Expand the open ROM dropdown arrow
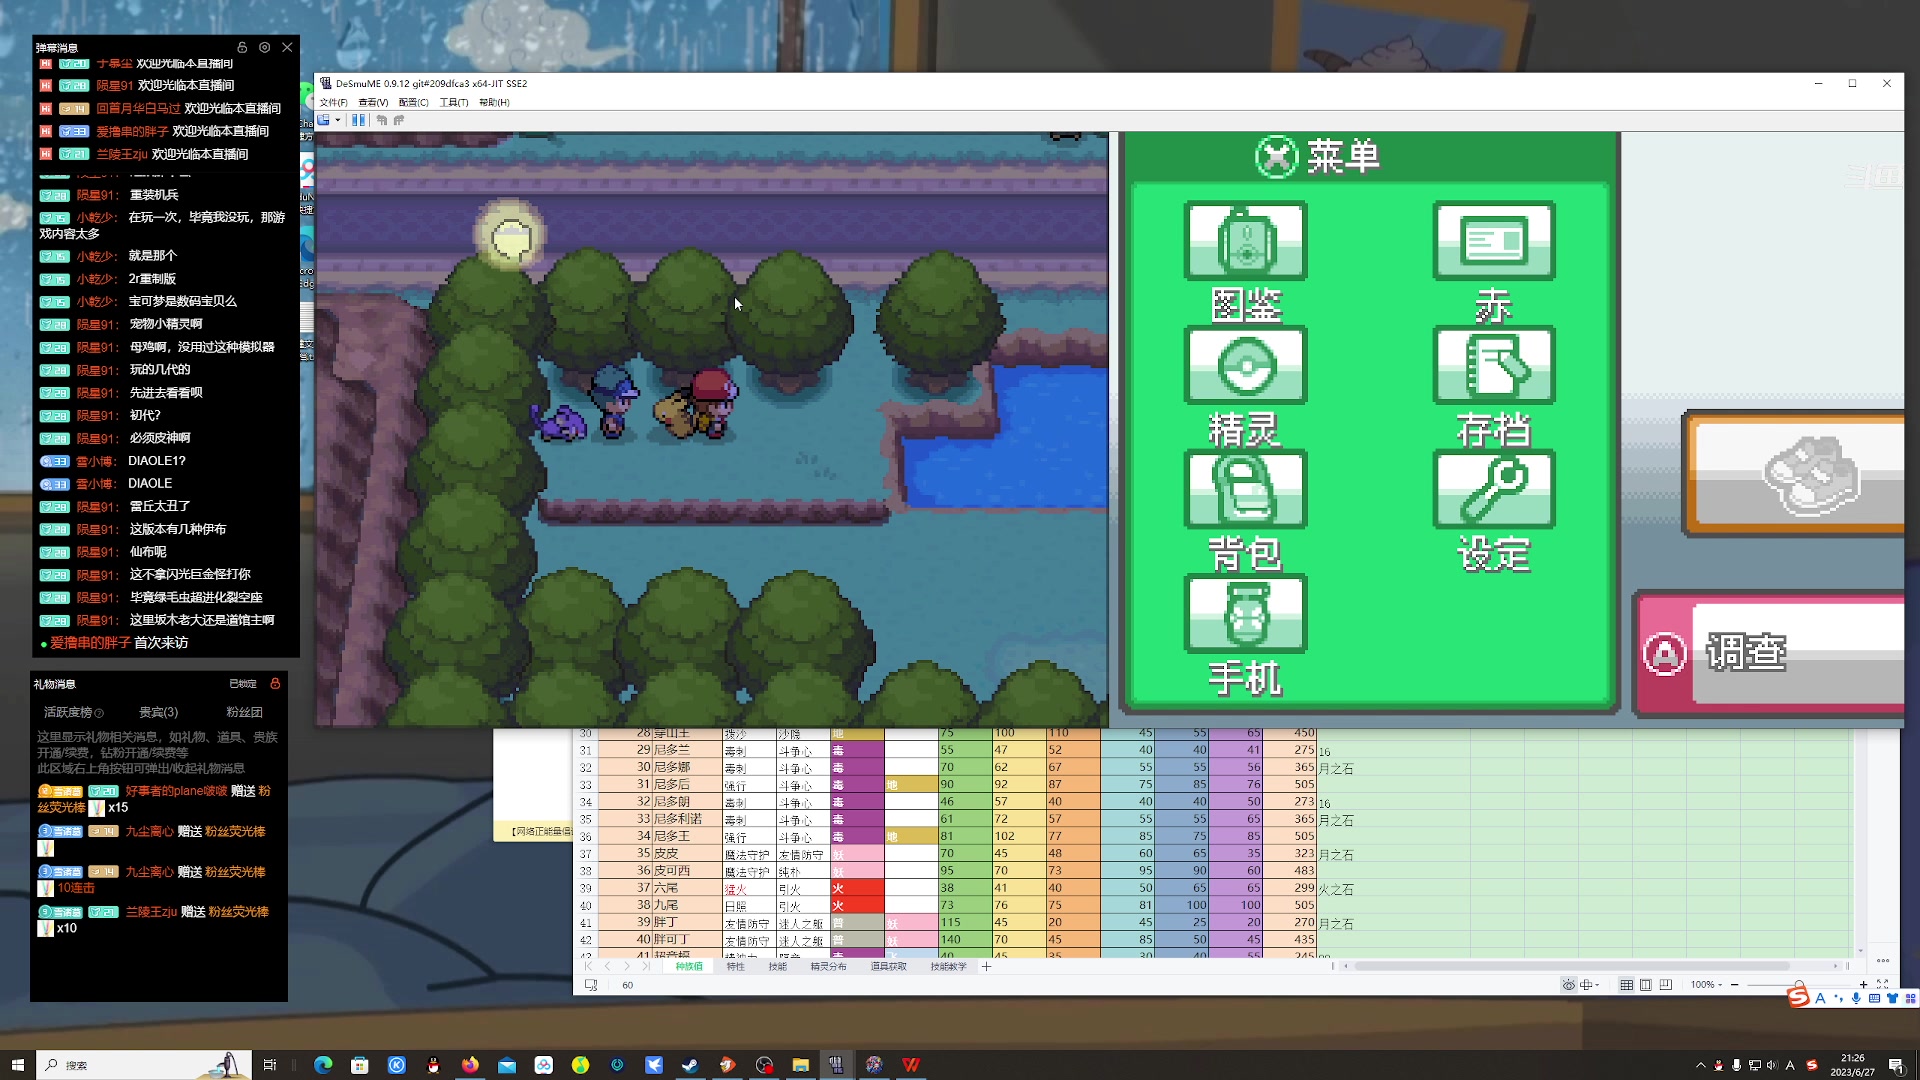 [338, 120]
